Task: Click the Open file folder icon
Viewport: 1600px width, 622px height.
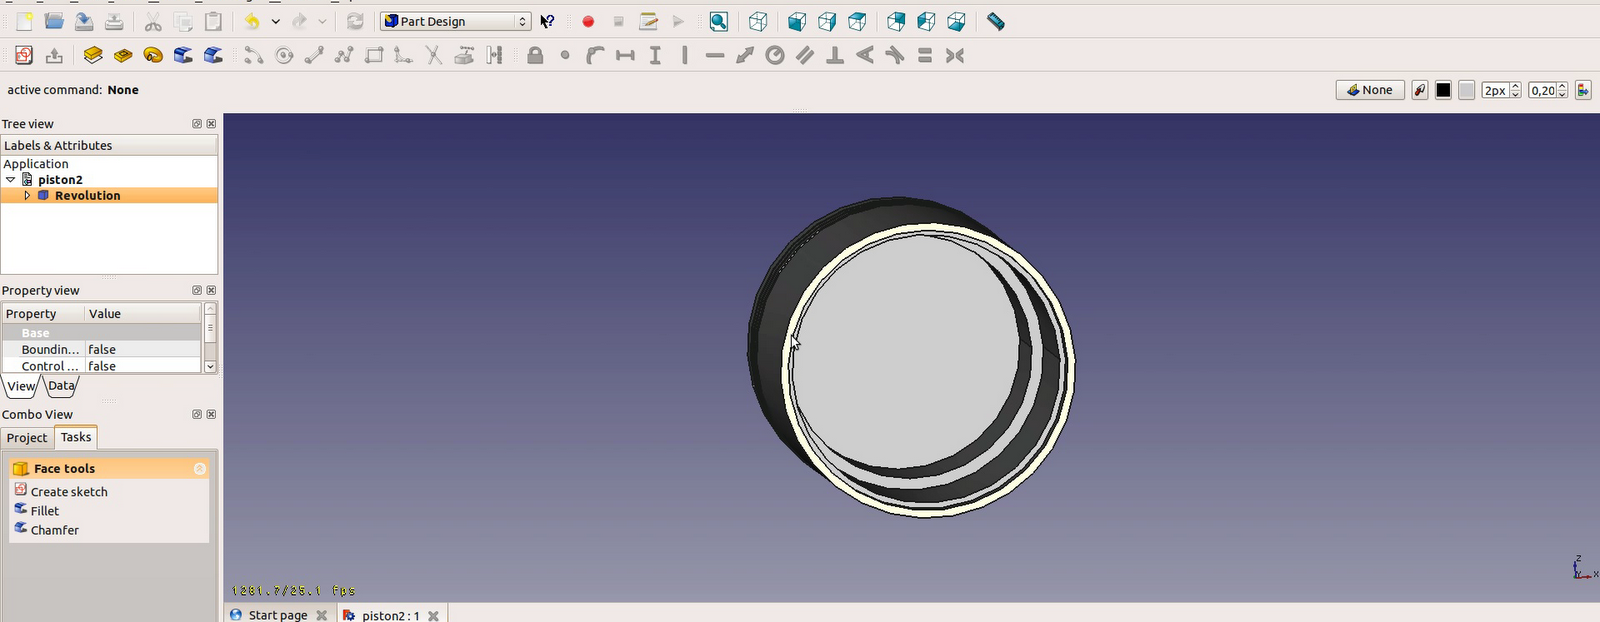Action: pos(54,21)
